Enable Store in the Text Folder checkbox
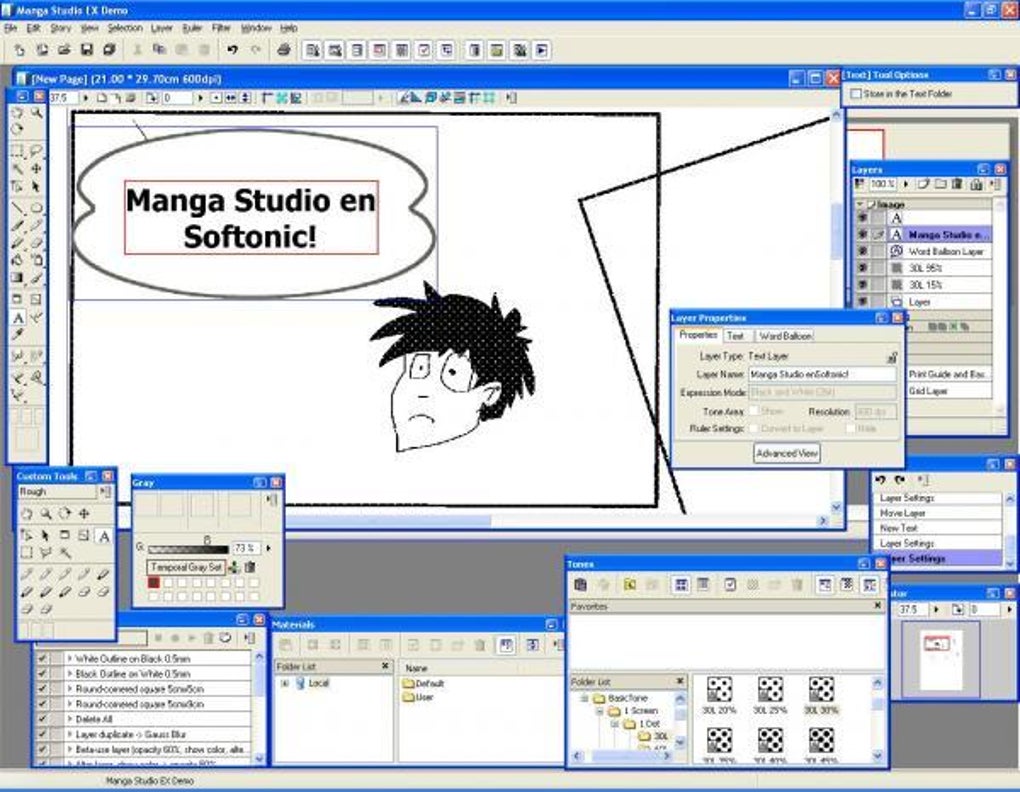Viewport: 1020px width, 792px height. click(x=856, y=94)
